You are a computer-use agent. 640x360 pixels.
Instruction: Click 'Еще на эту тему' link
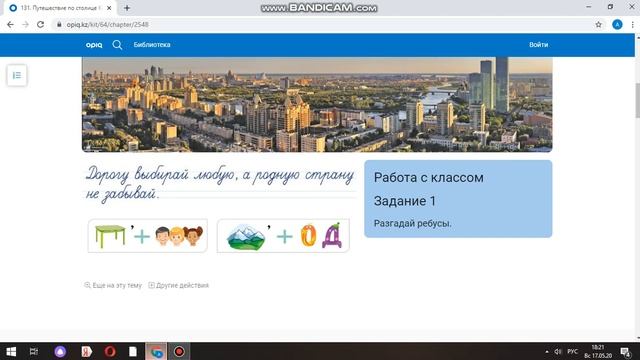pos(113,285)
